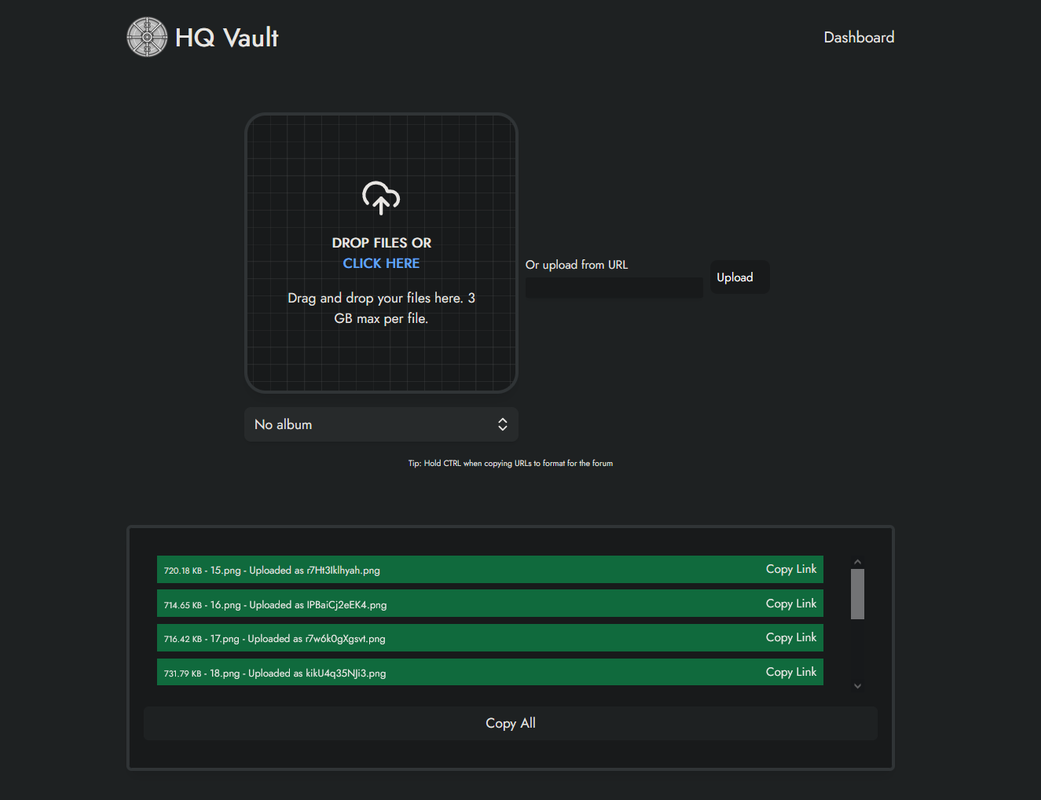Click the row for r7w6k0gXgsvt.png
The height and width of the screenshot is (800, 1041).
490,637
